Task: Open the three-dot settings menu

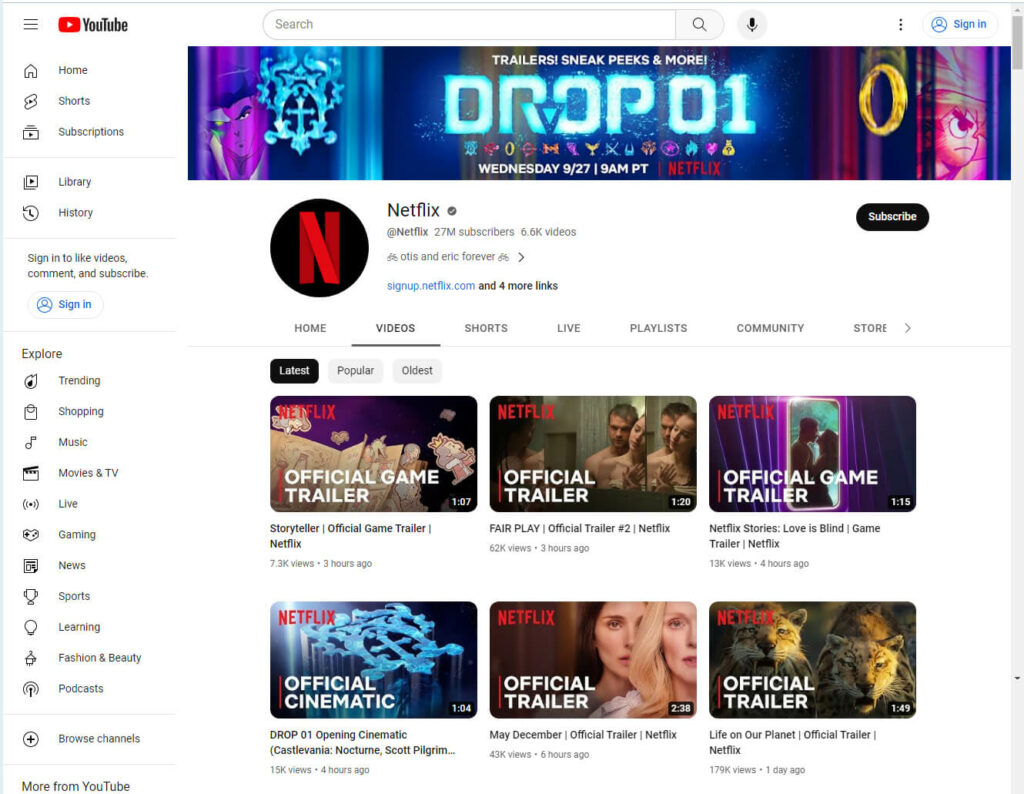Action: point(901,25)
